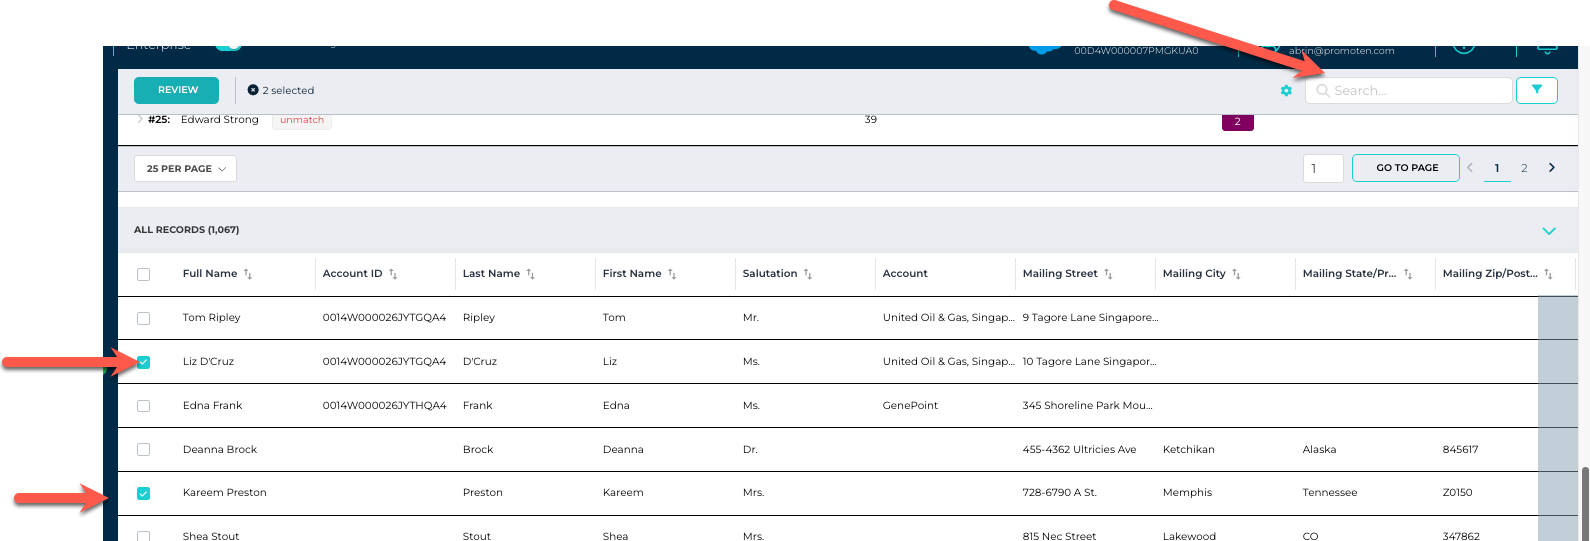Click the Edna Frank full name cell

(212, 406)
